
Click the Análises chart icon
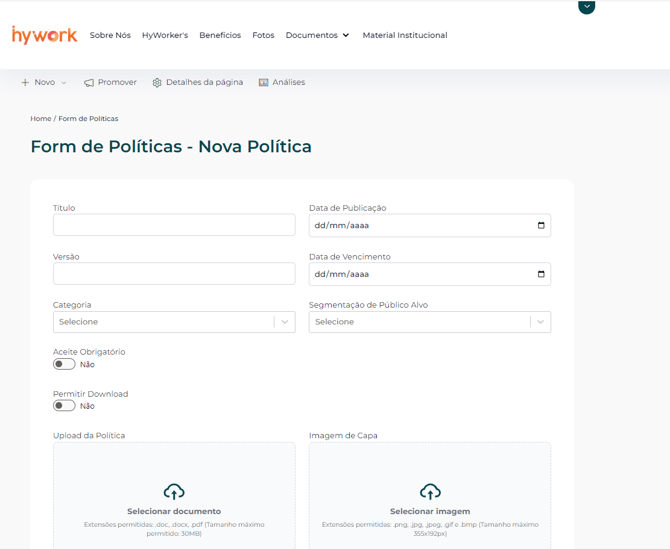pyautogui.click(x=264, y=83)
